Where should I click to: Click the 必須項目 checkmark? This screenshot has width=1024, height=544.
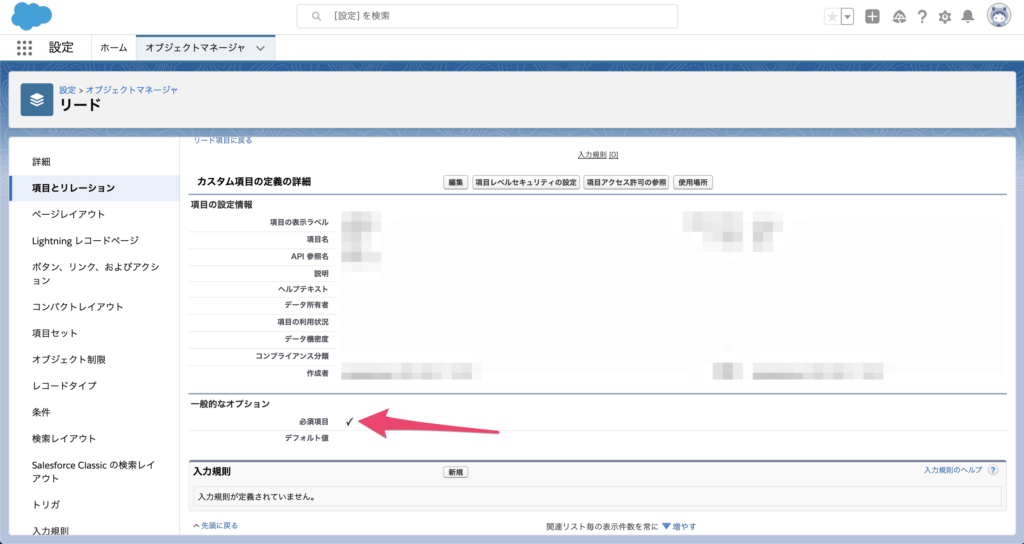tap(349, 422)
